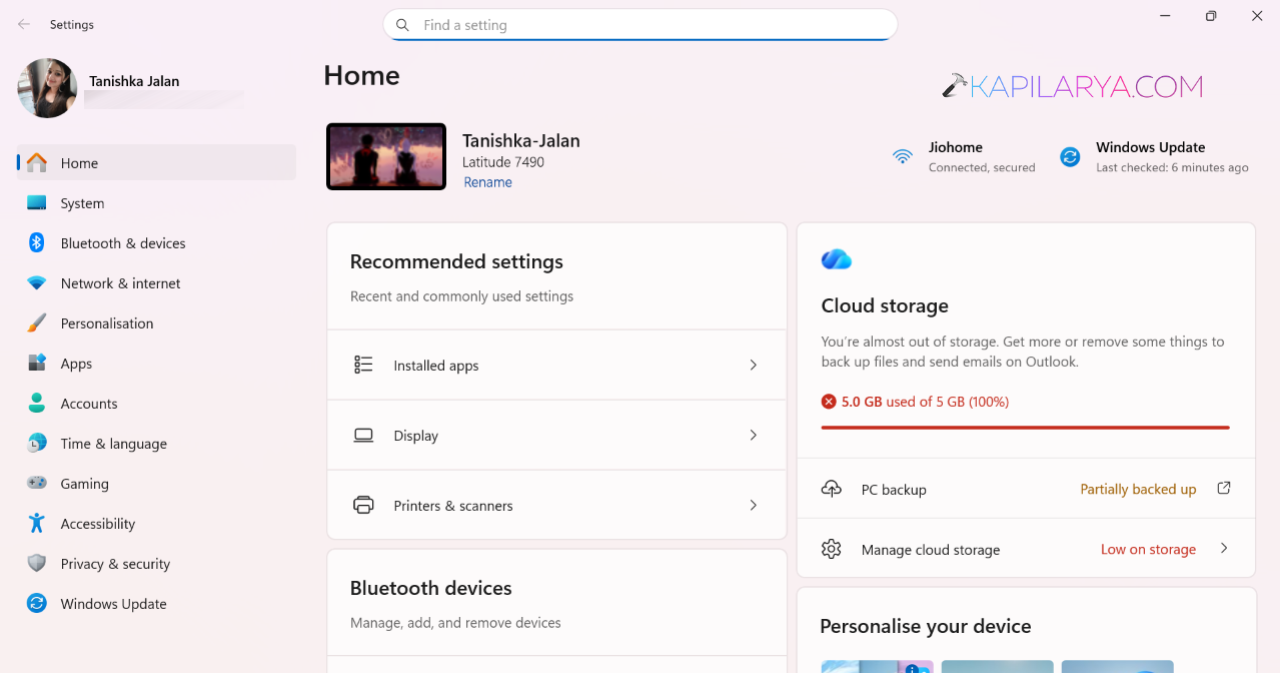Open the Bluetooth & devices icon in sidebar
This screenshot has height=673, width=1280.
pos(37,243)
